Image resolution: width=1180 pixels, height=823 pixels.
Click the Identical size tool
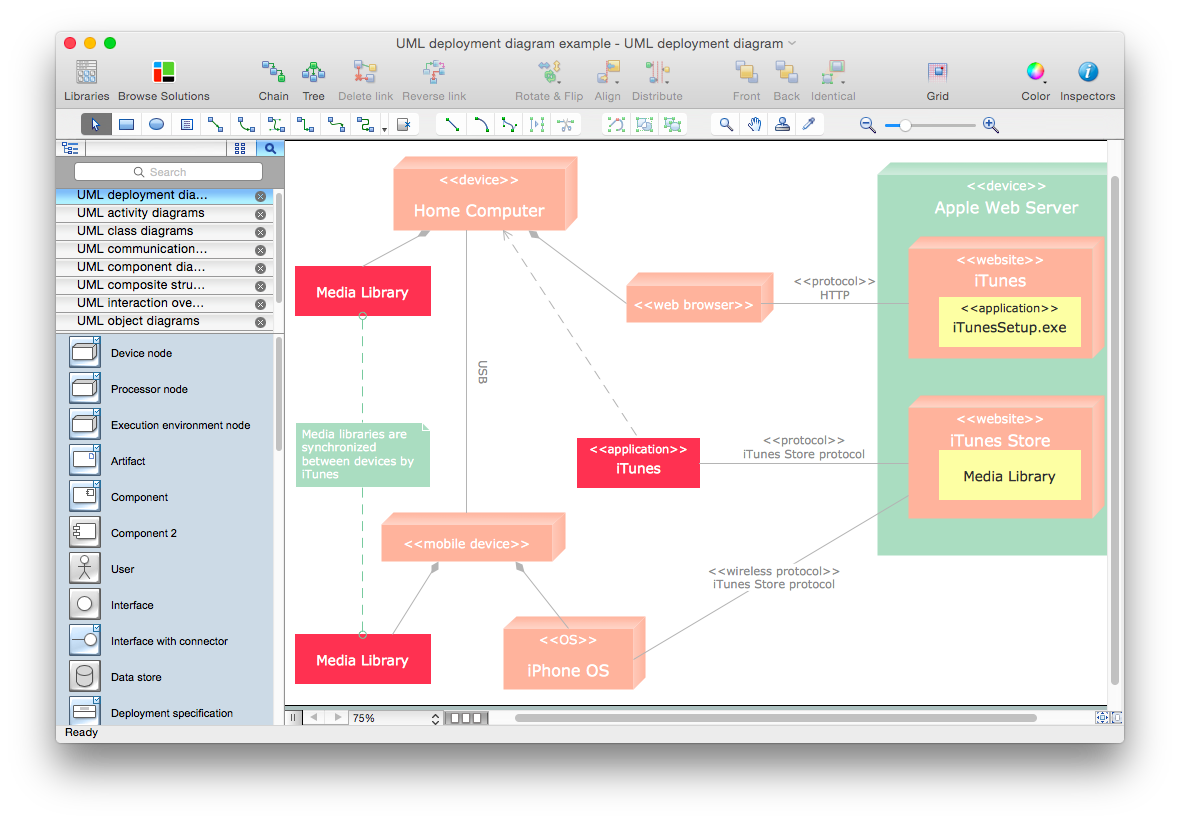832,80
